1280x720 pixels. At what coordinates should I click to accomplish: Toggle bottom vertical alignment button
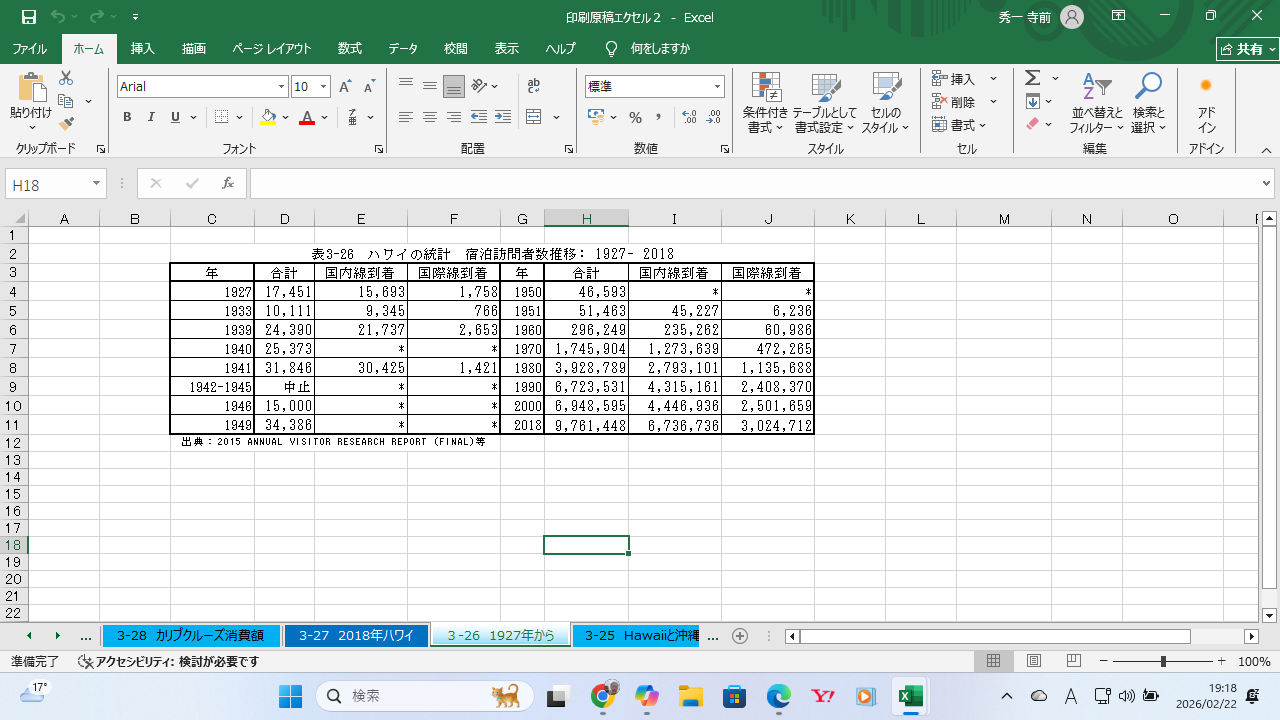[x=454, y=87]
